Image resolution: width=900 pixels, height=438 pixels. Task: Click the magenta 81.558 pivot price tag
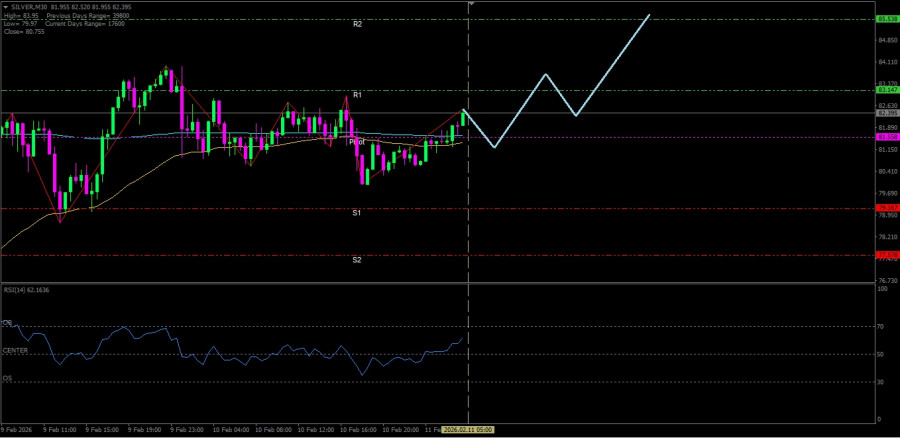885,137
